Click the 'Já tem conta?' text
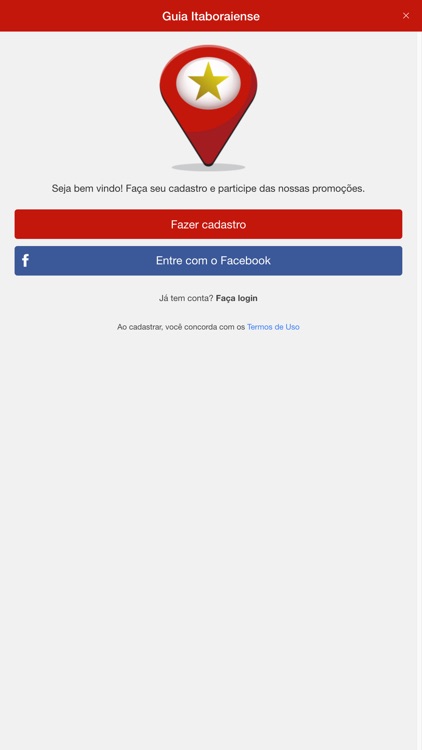The height and width of the screenshot is (750, 422). 186,298
